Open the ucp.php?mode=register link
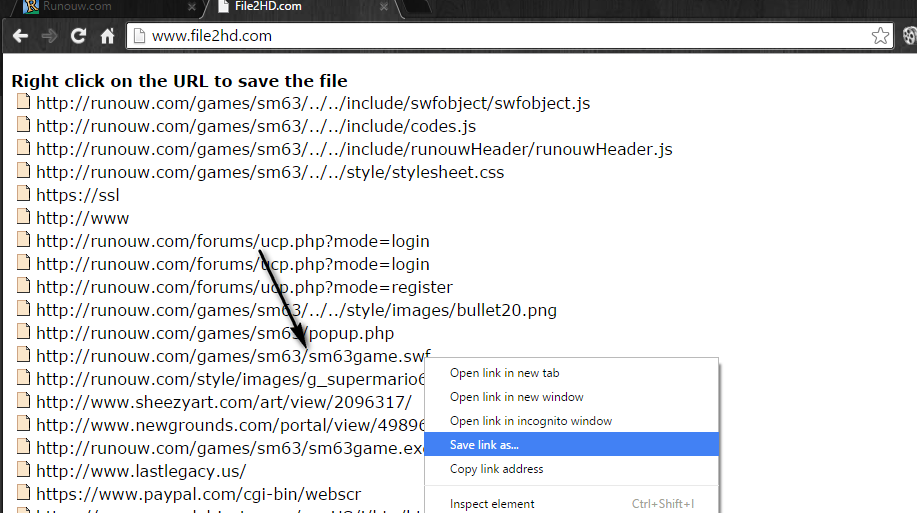Image resolution: width=917 pixels, height=513 pixels. tap(244, 287)
